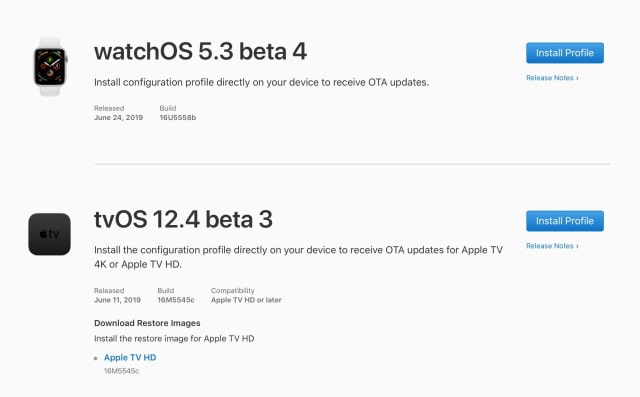This screenshot has height=397, width=640.
Task: Click the release date June 24, 2019
Action: click(x=118, y=118)
